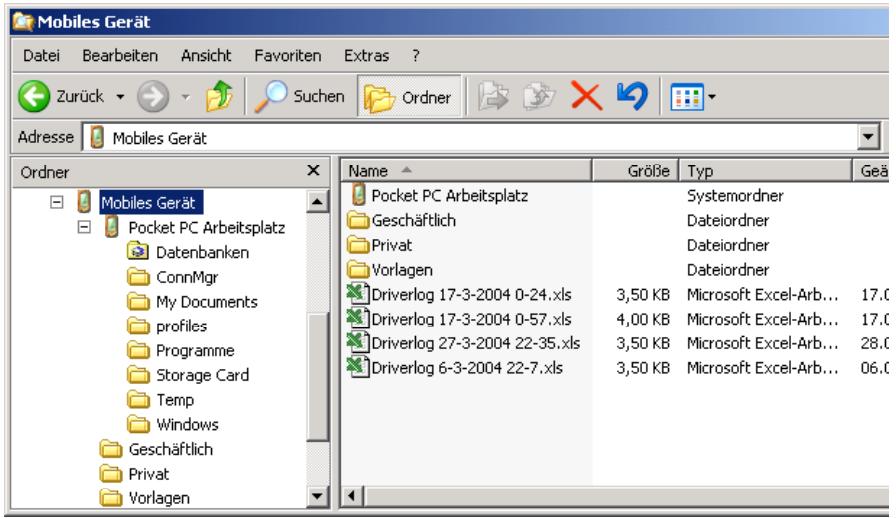896x518 pixels.
Task: Select Privat folder icon in file list
Action: tap(358, 245)
